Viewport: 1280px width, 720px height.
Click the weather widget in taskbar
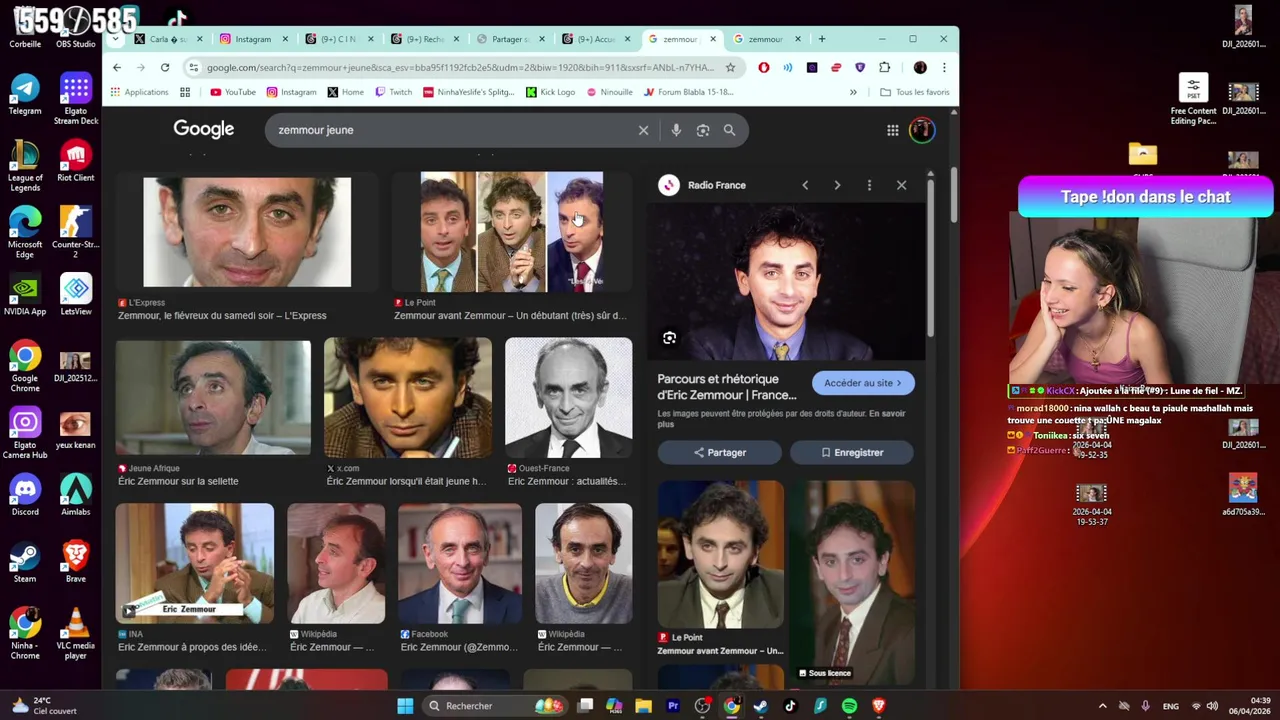[45, 706]
